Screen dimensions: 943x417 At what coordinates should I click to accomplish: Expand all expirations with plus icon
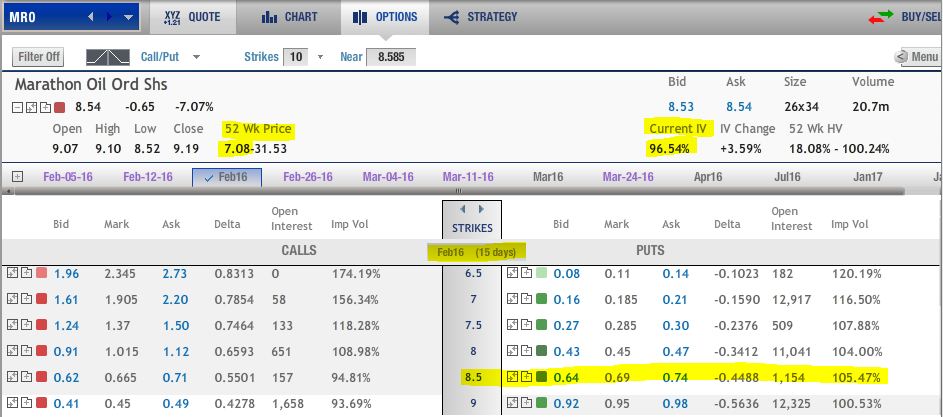[x=17, y=177]
